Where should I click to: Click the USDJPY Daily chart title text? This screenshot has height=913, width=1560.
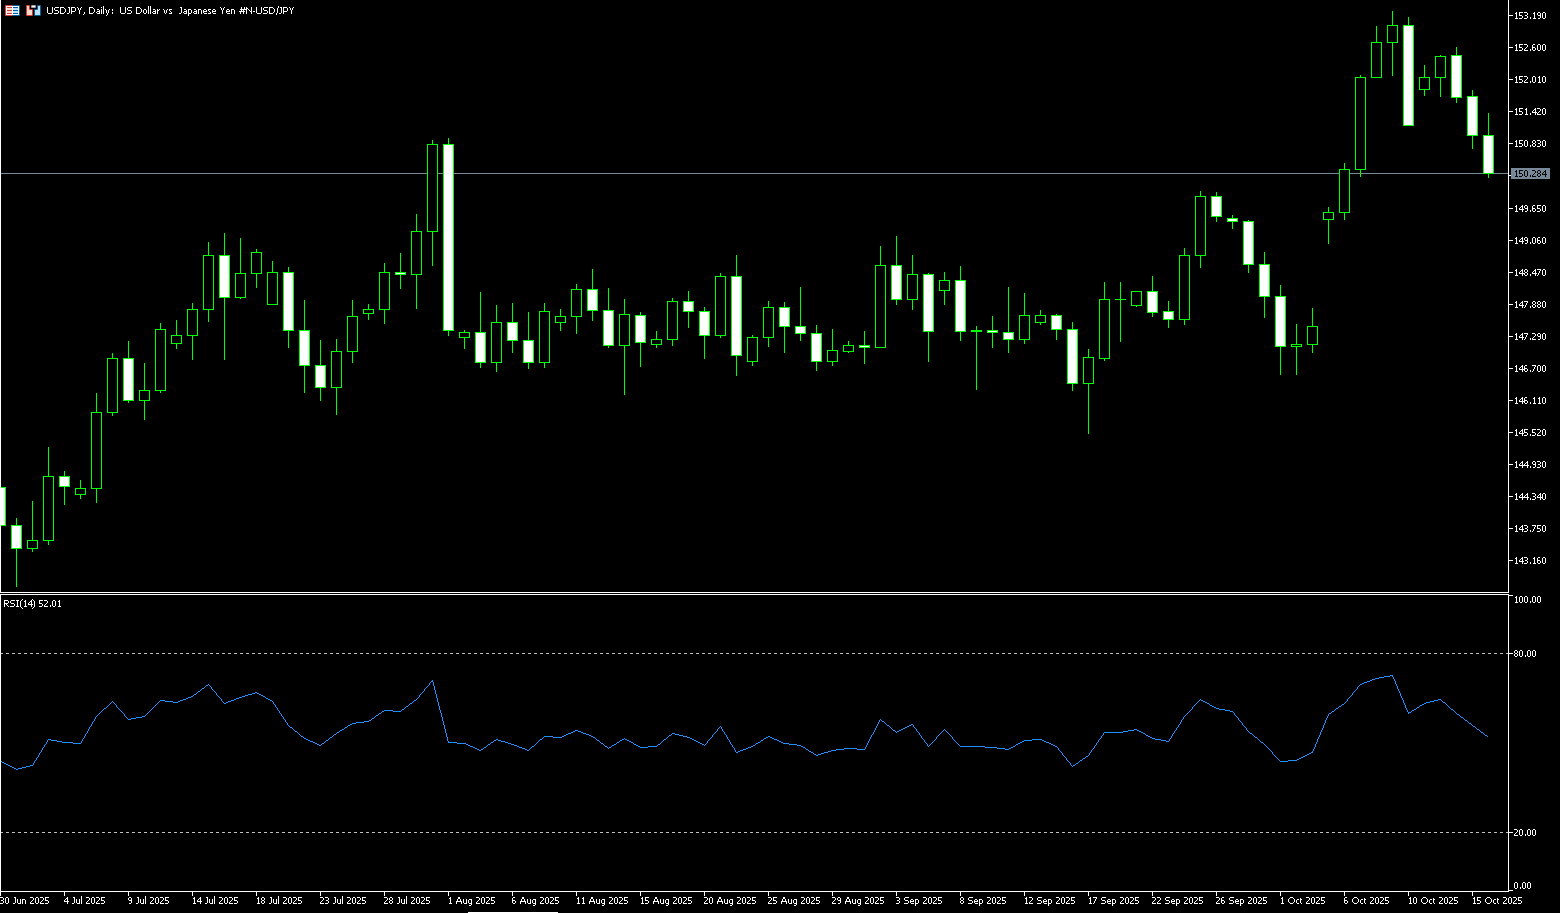[x=170, y=10]
